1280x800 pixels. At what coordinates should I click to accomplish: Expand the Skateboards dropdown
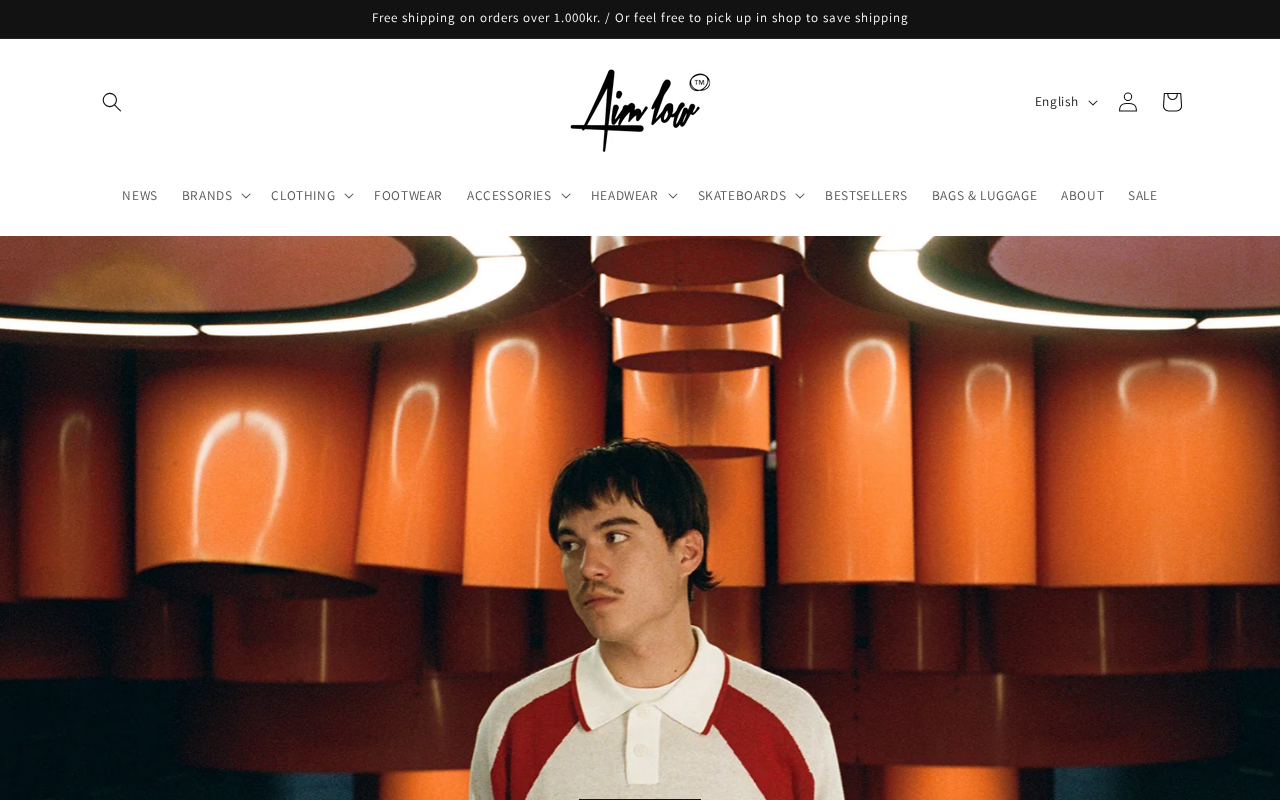coord(751,196)
